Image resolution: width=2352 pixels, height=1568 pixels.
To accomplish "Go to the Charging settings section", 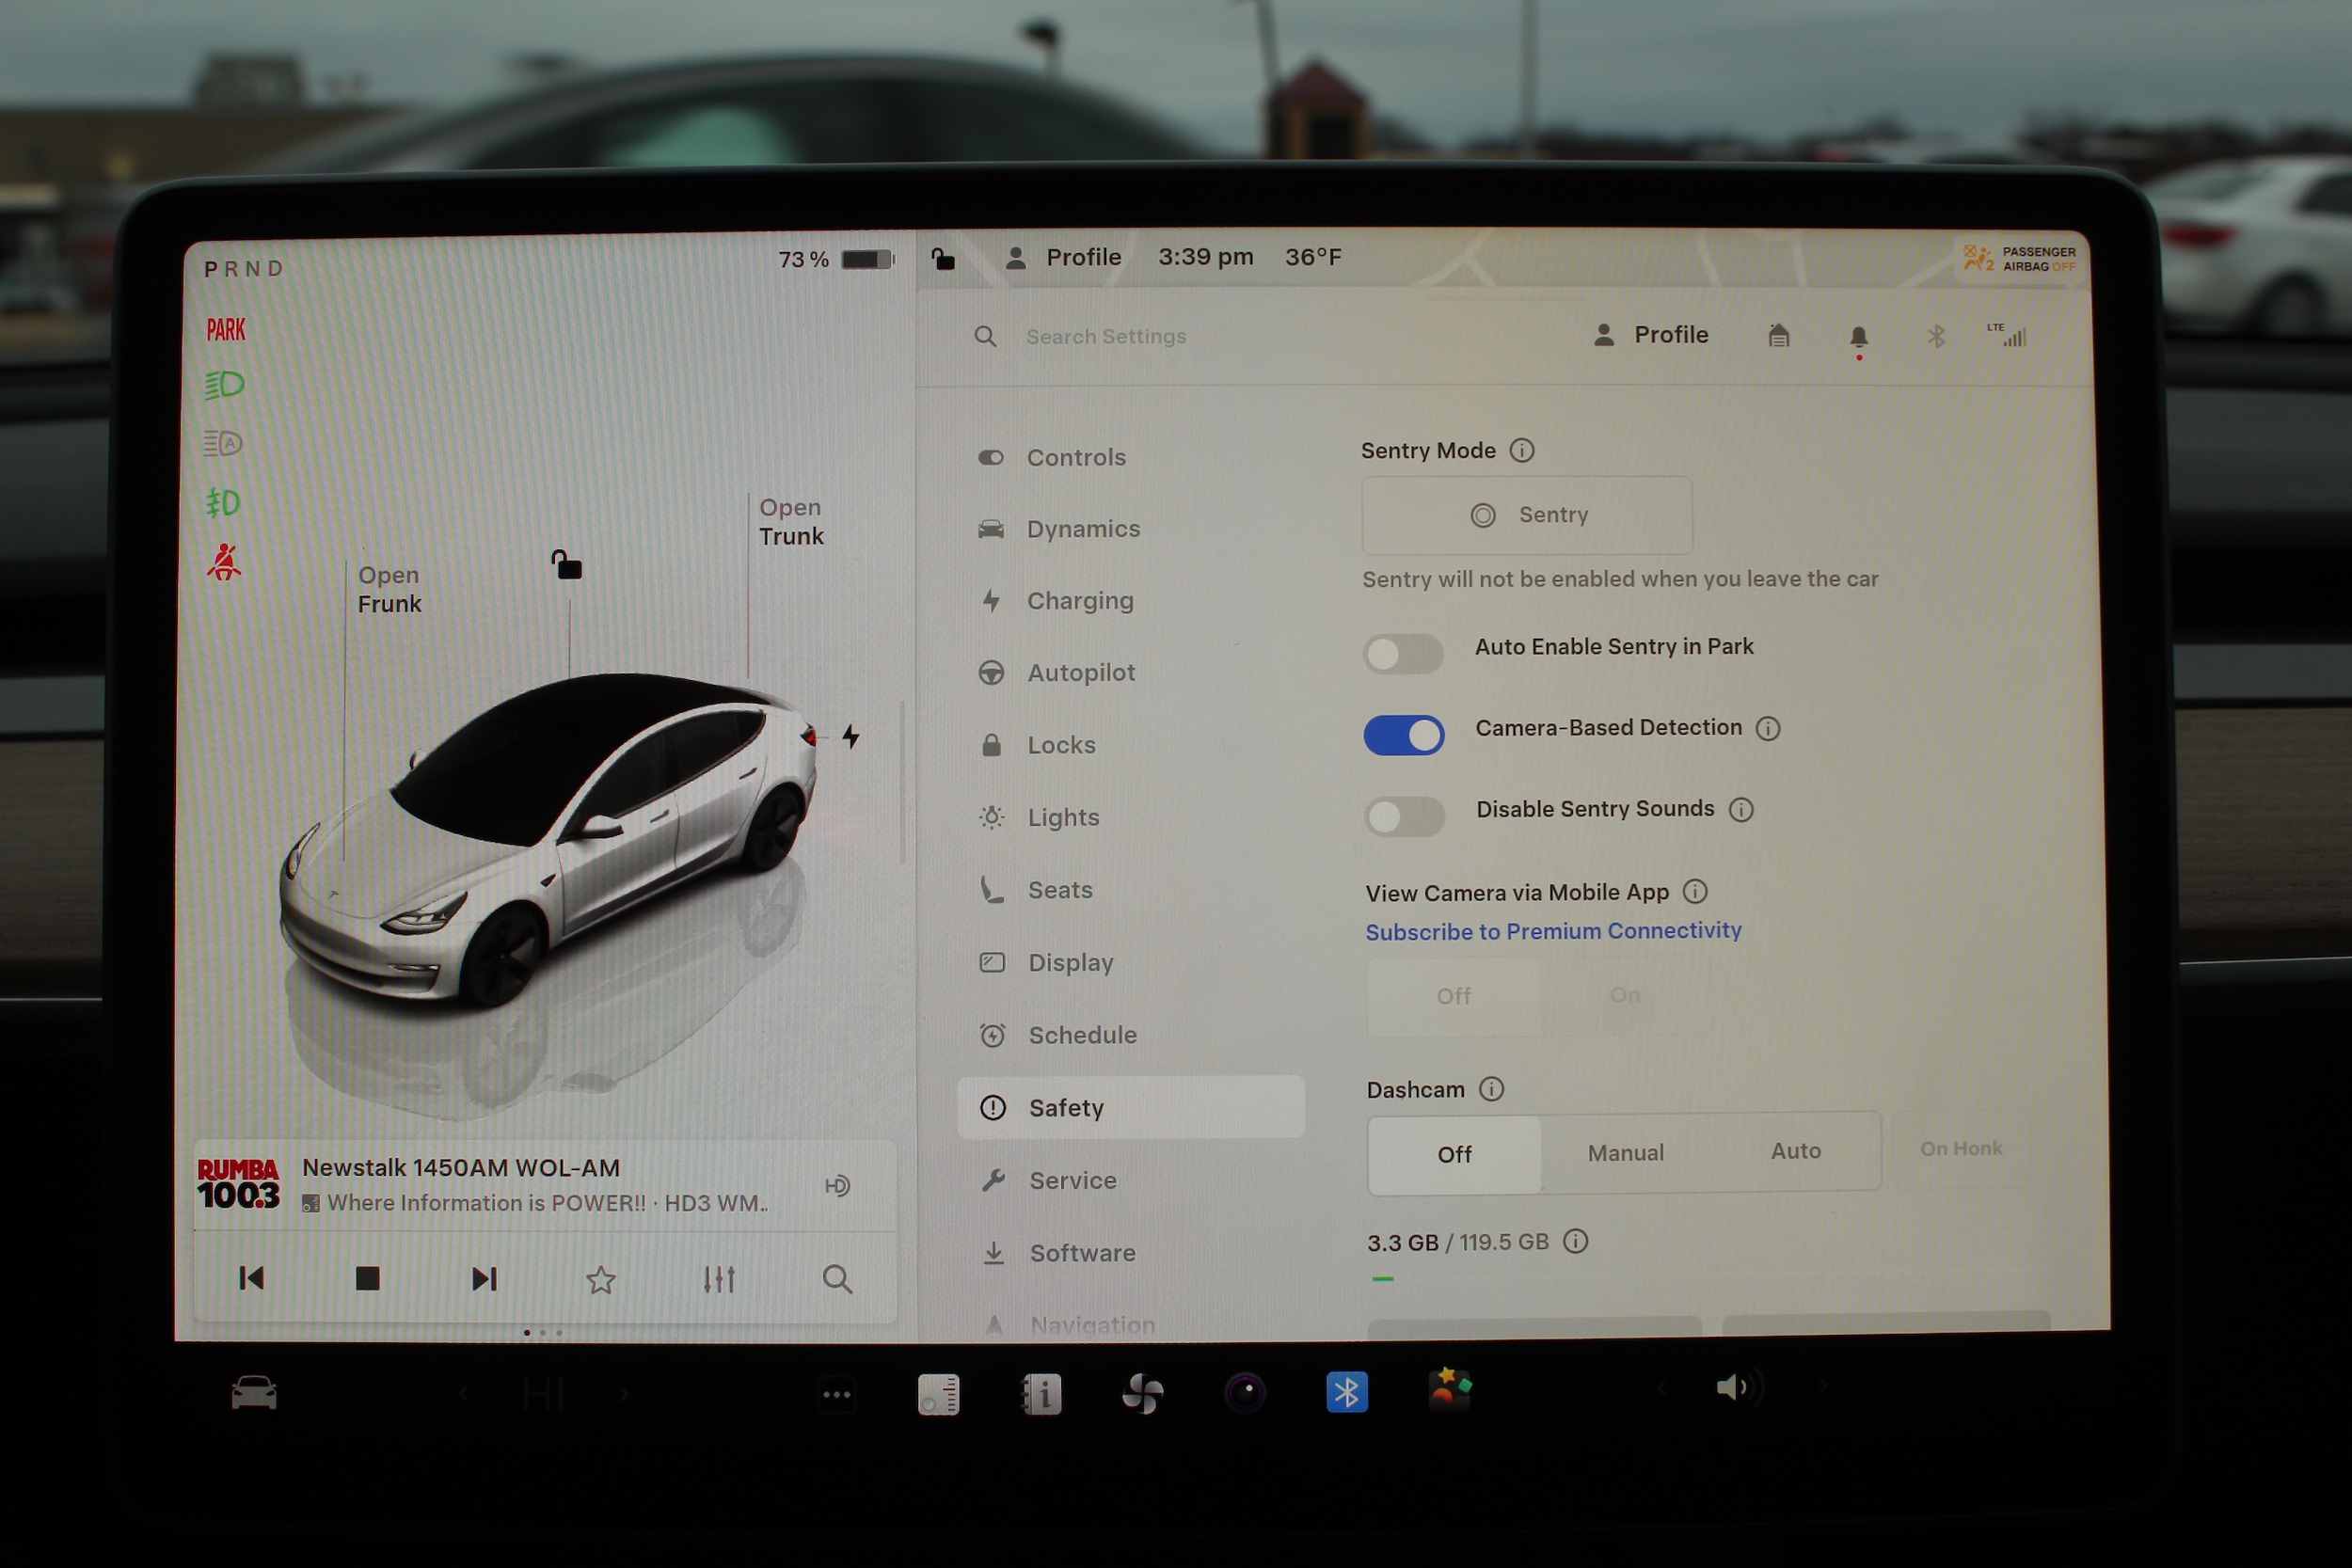I will [1079, 601].
